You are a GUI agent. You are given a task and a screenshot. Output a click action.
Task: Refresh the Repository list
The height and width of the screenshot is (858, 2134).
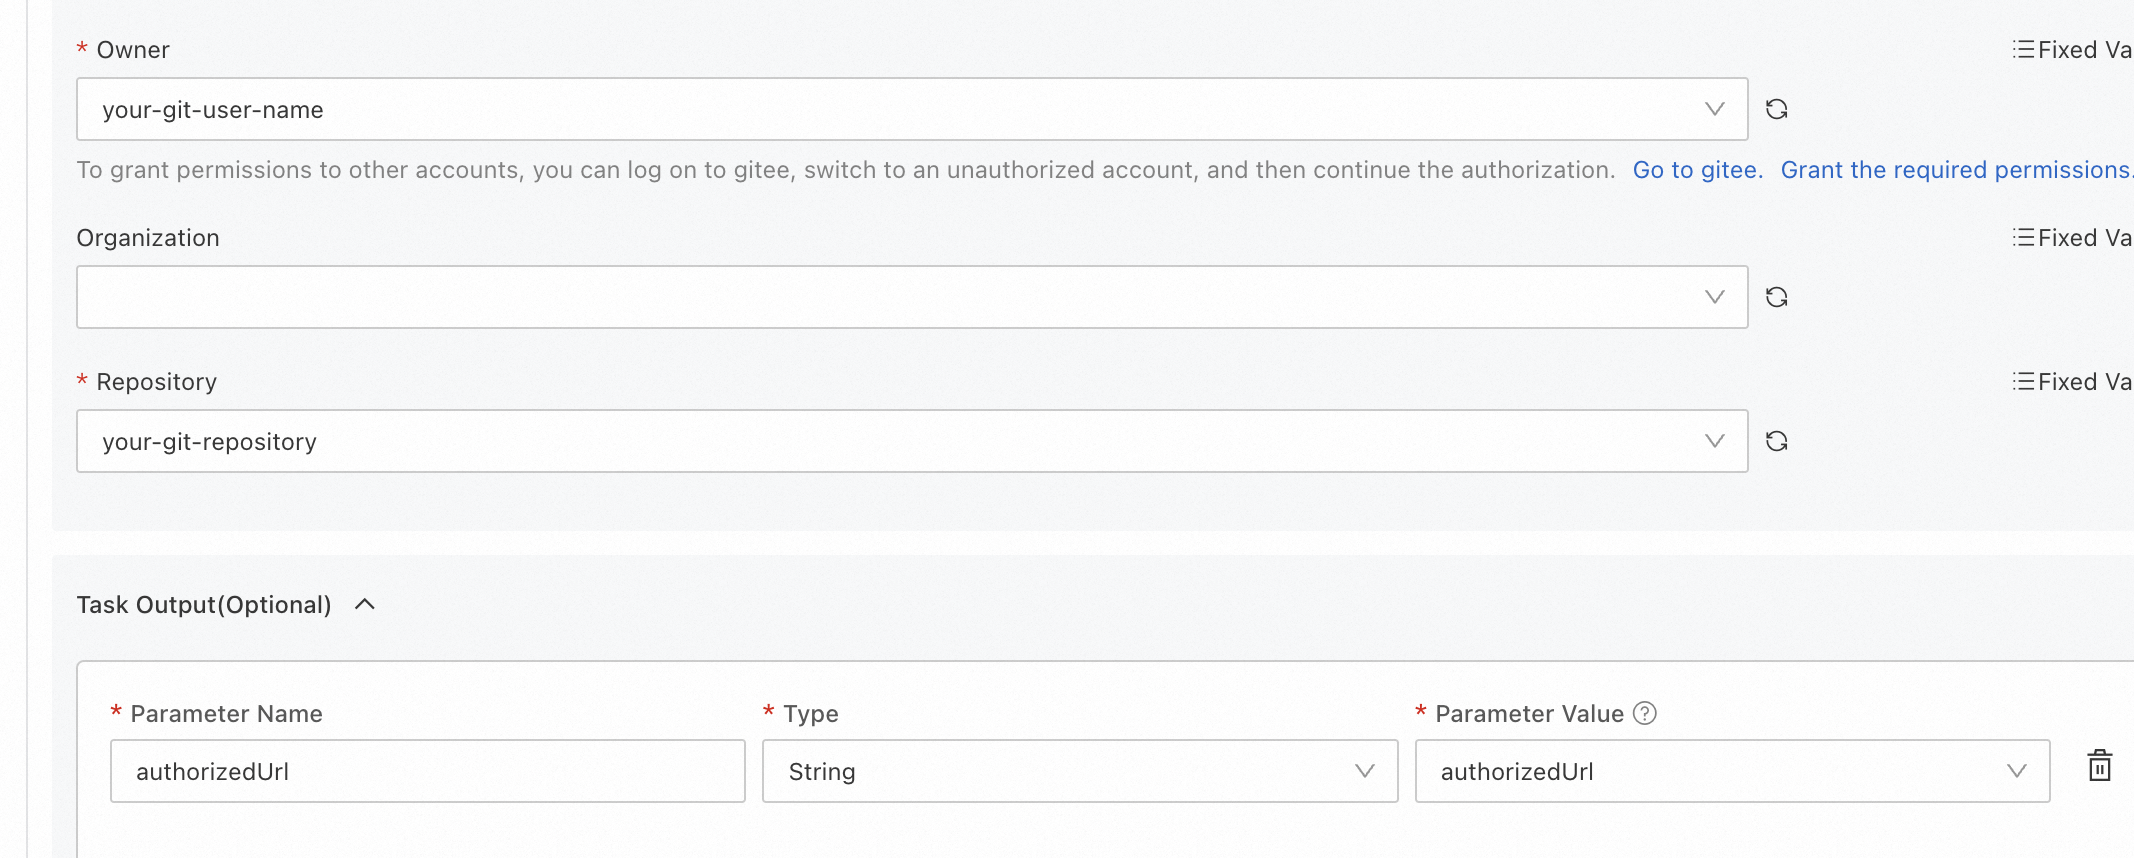1776,441
